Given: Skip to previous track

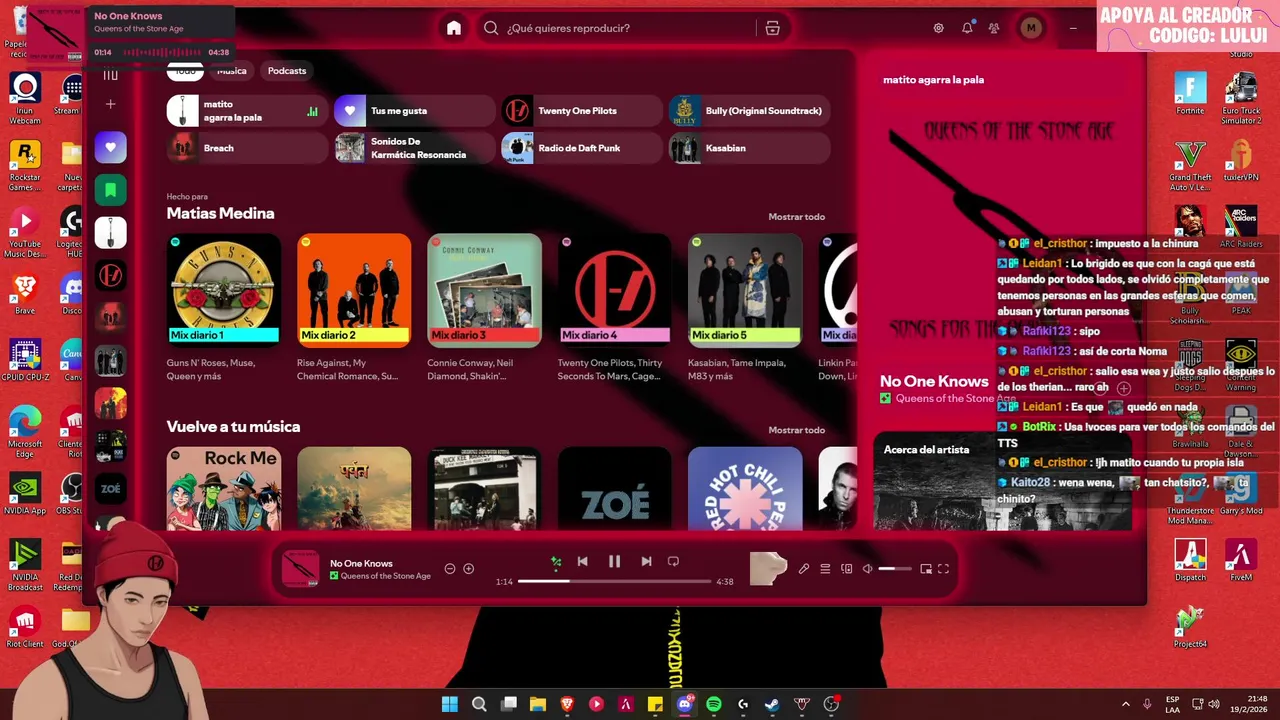Looking at the screenshot, I should [583, 562].
